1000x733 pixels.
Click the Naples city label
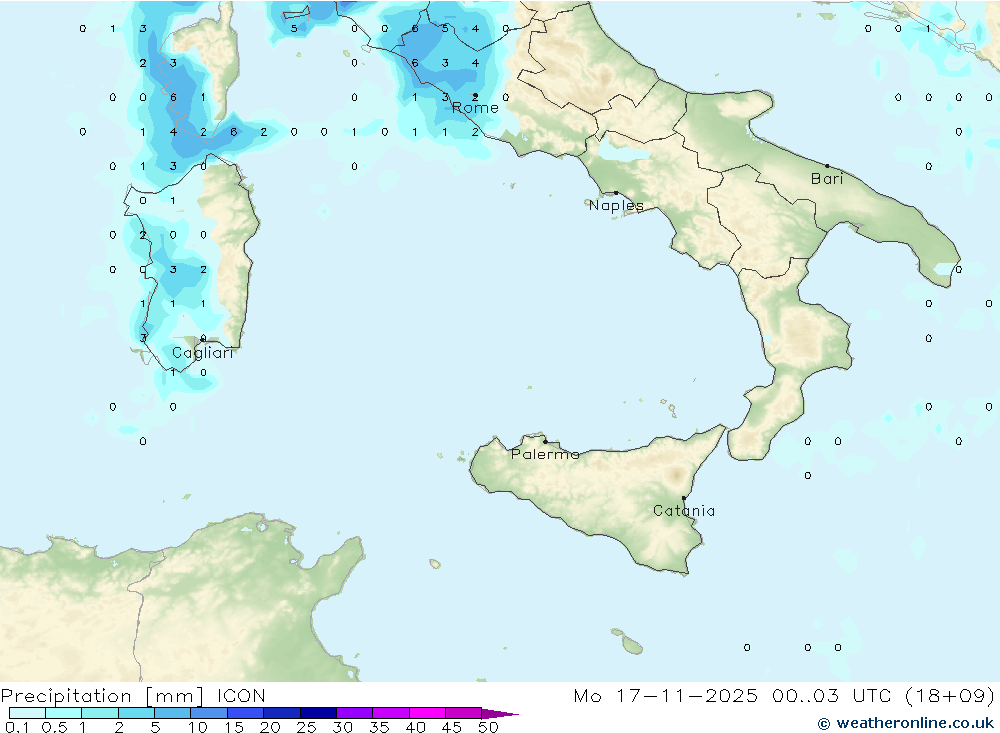[616, 205]
